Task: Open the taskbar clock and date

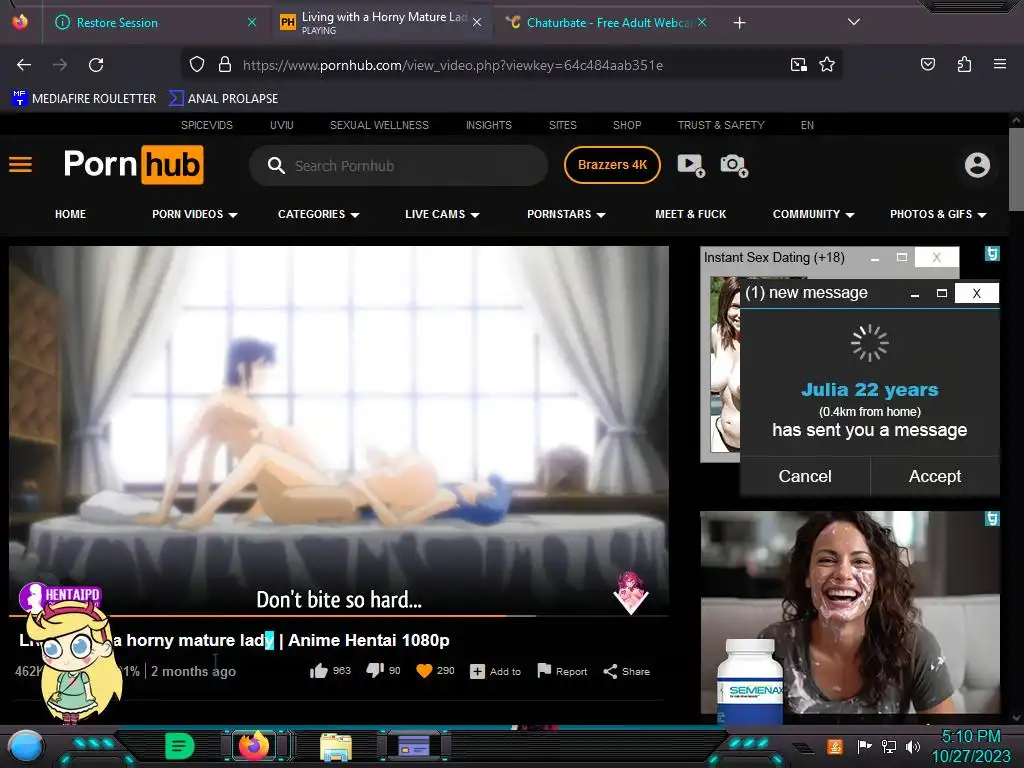Action: tap(970, 746)
